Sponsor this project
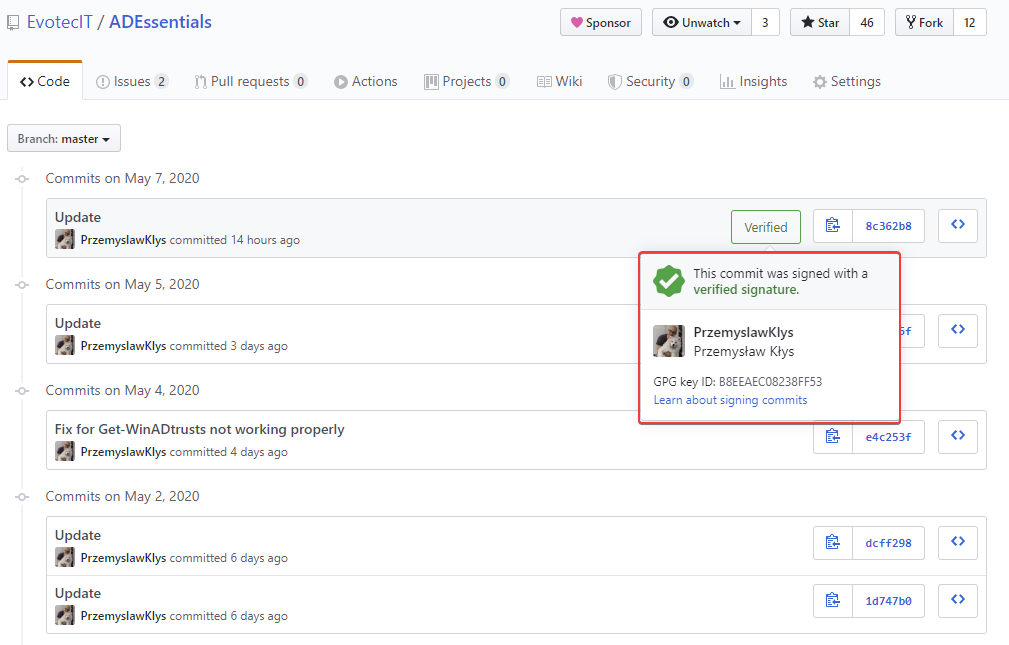The height and width of the screenshot is (645, 1009). (600, 22)
